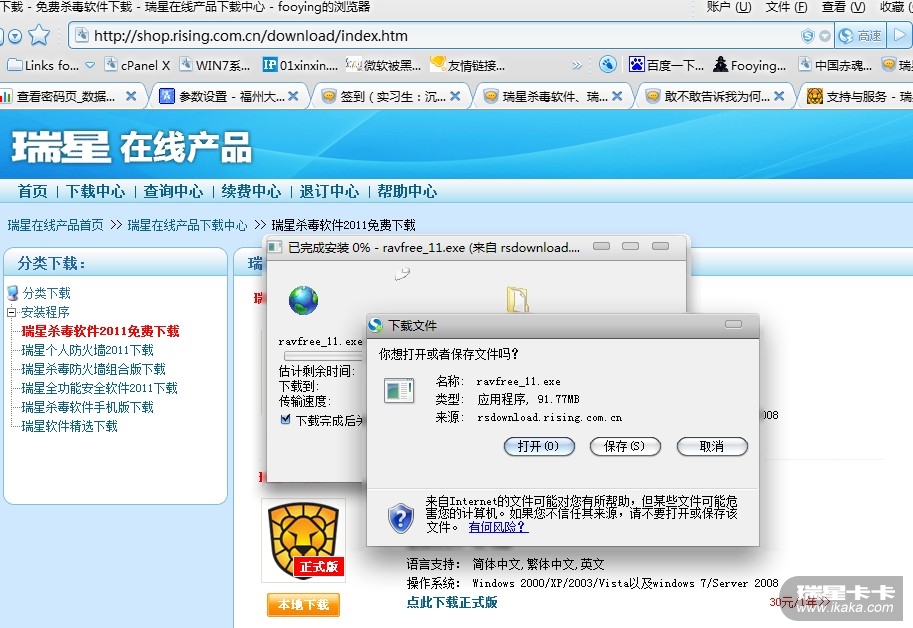The image size is (913, 628).
Task: Click the Sogou logo in 下载文件 title bar
Action: [x=376, y=325]
